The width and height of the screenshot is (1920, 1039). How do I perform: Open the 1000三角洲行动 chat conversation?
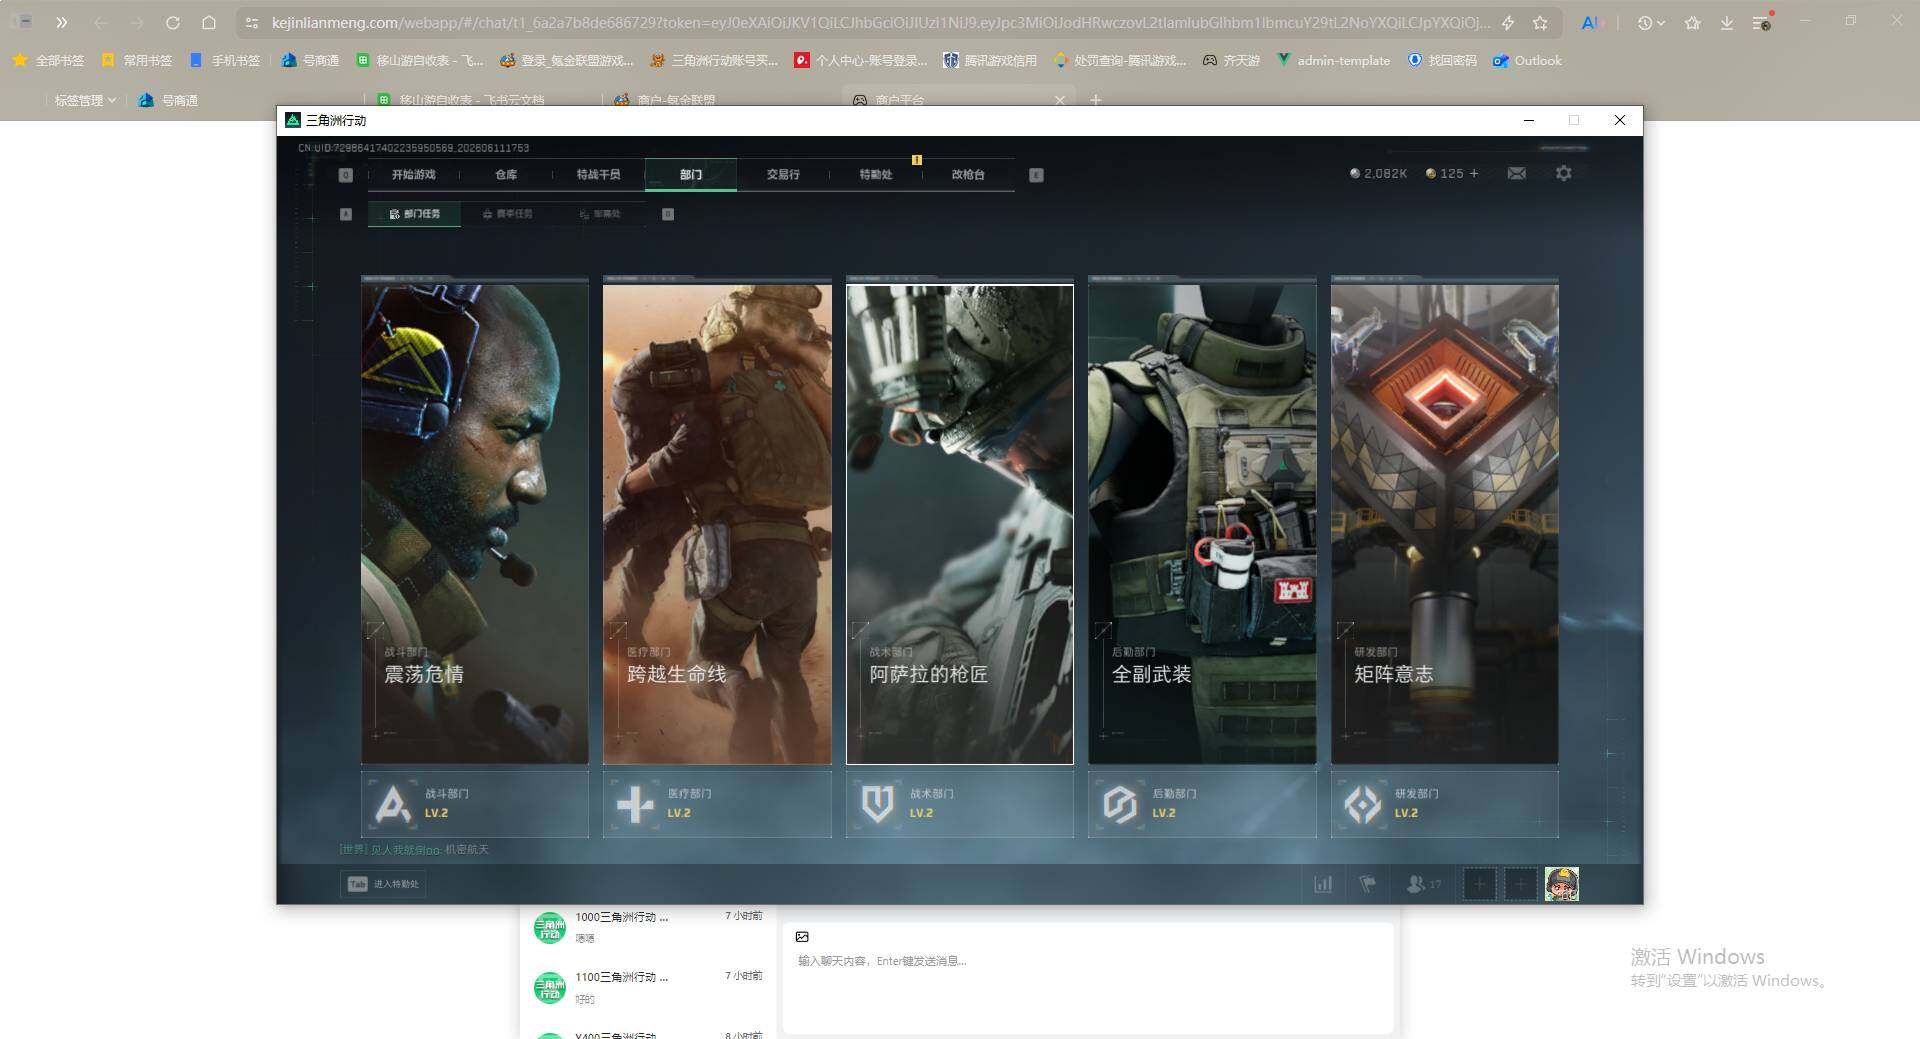coord(648,927)
